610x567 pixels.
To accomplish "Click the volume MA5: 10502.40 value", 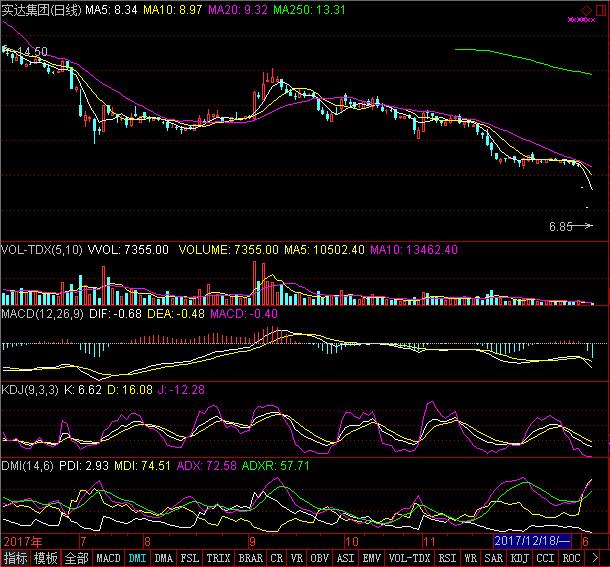I will [x=324, y=249].
